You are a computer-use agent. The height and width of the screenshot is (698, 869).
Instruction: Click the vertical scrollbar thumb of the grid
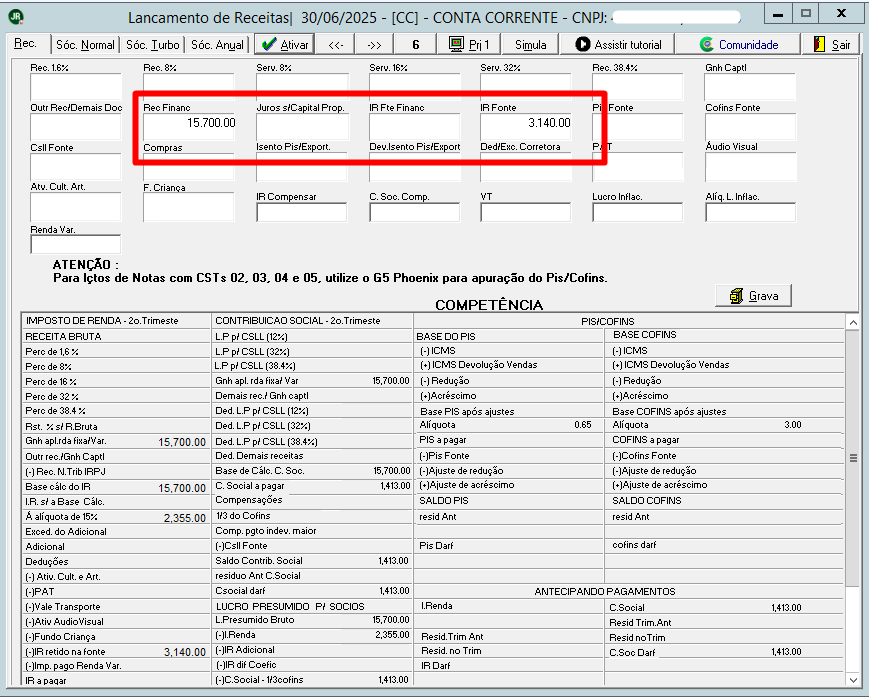tap(853, 458)
